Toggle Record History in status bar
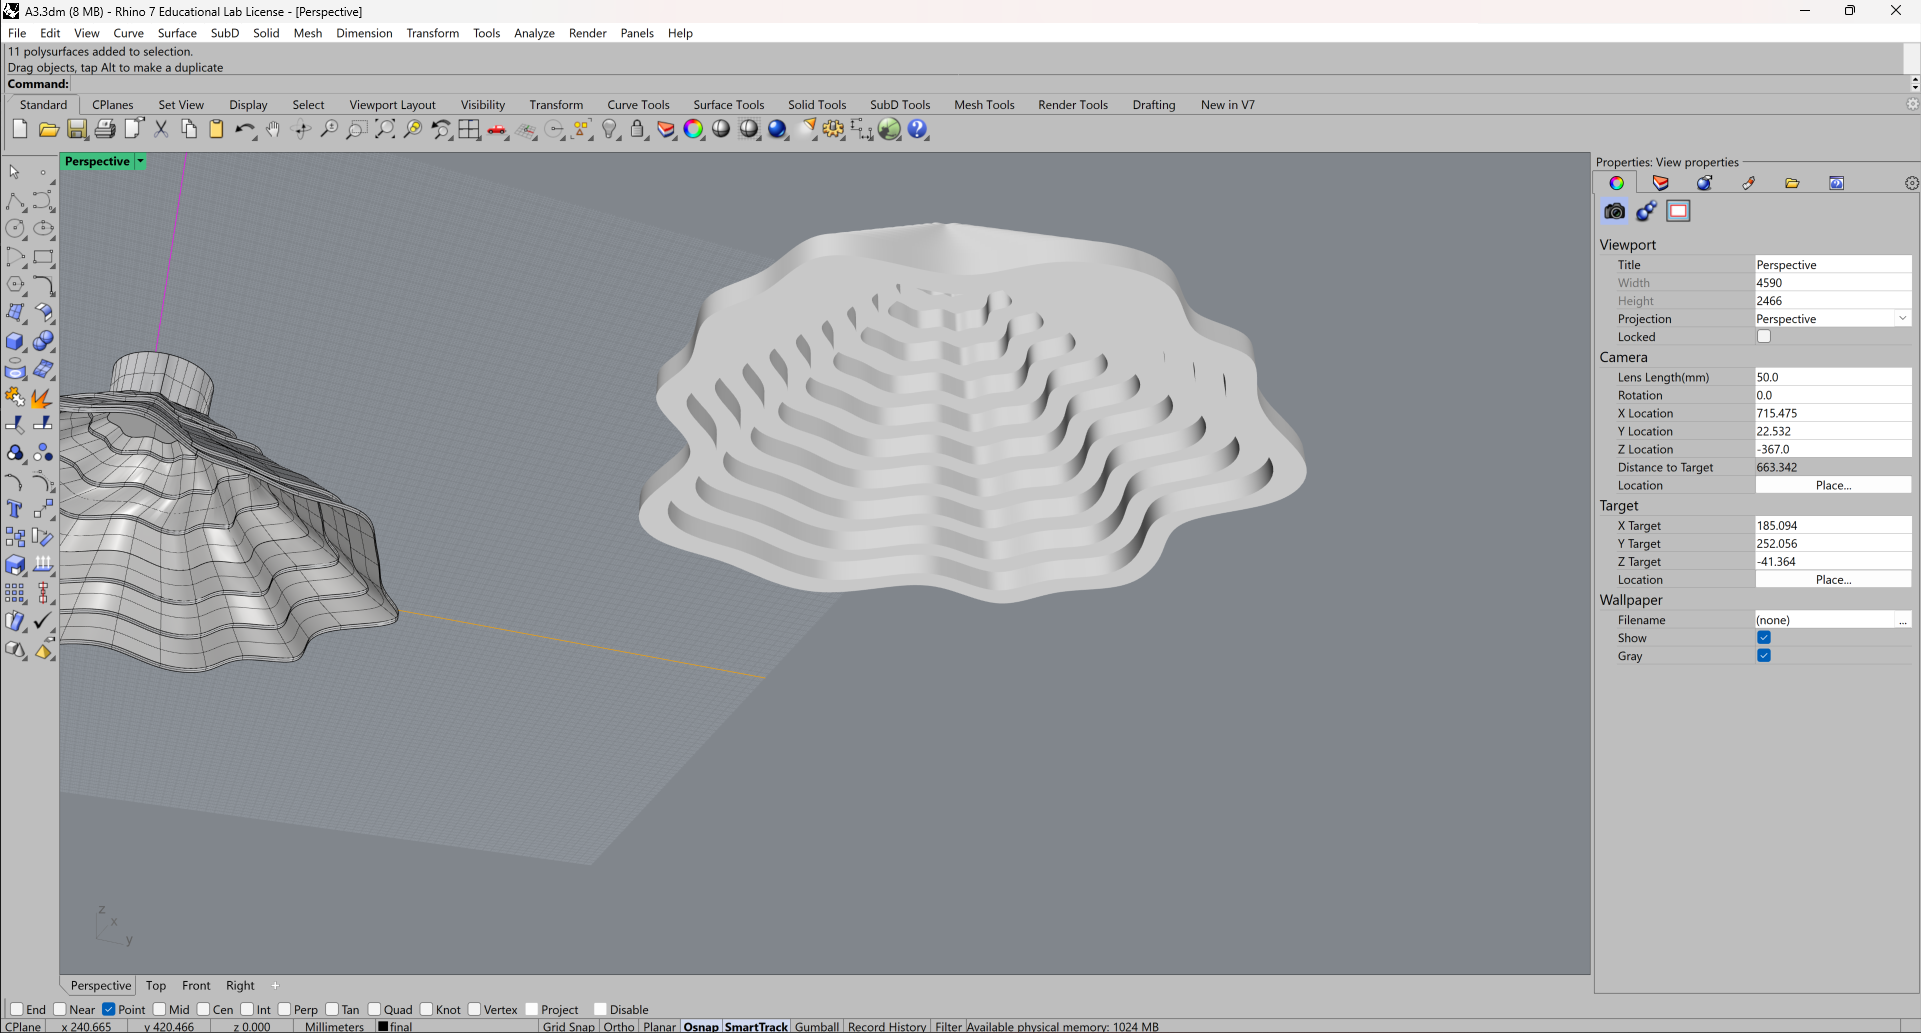The image size is (1921, 1033). pos(887,1026)
